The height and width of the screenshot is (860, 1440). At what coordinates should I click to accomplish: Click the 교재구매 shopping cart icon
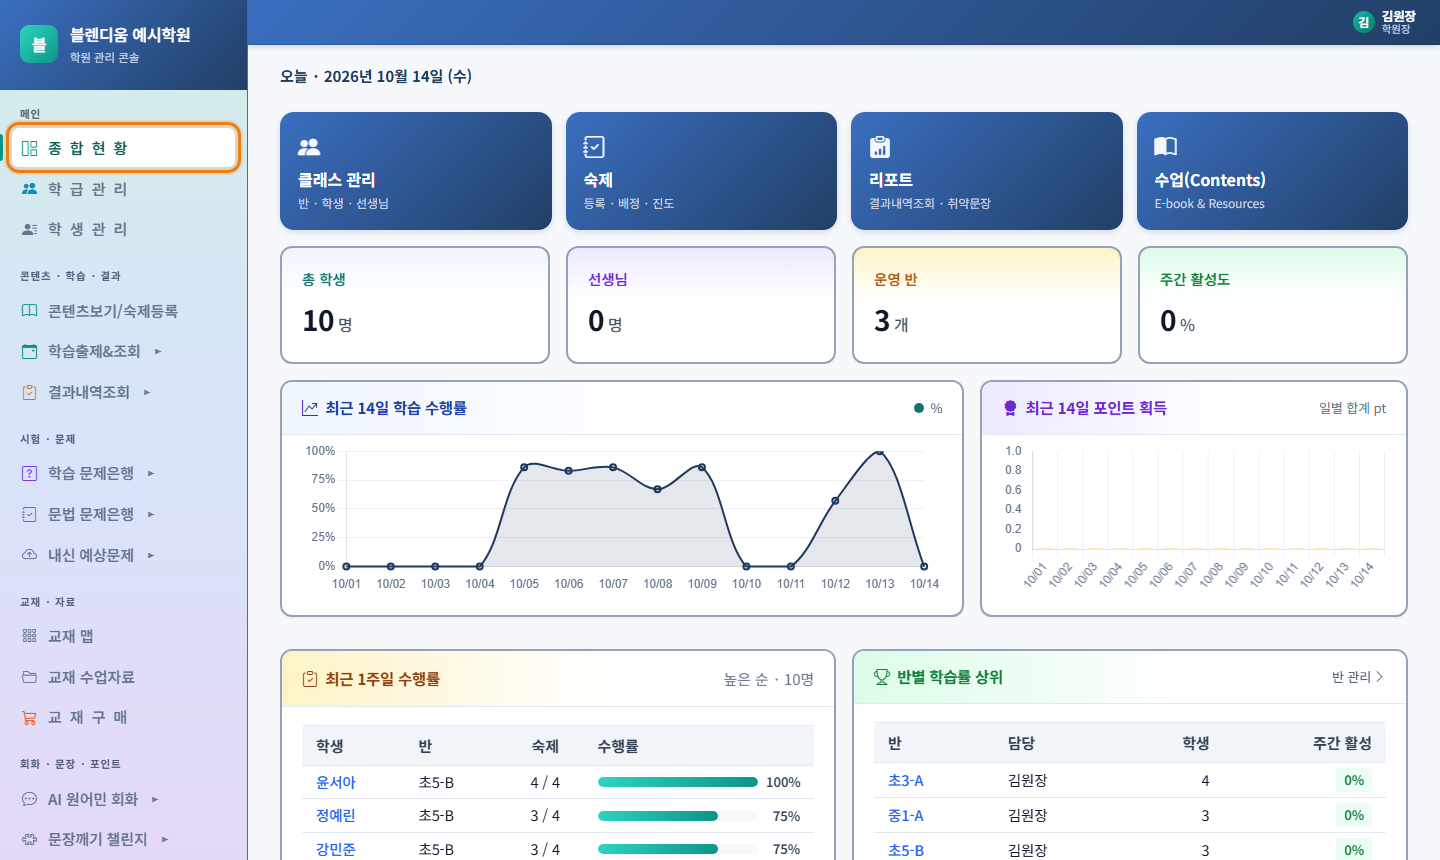pos(30,717)
